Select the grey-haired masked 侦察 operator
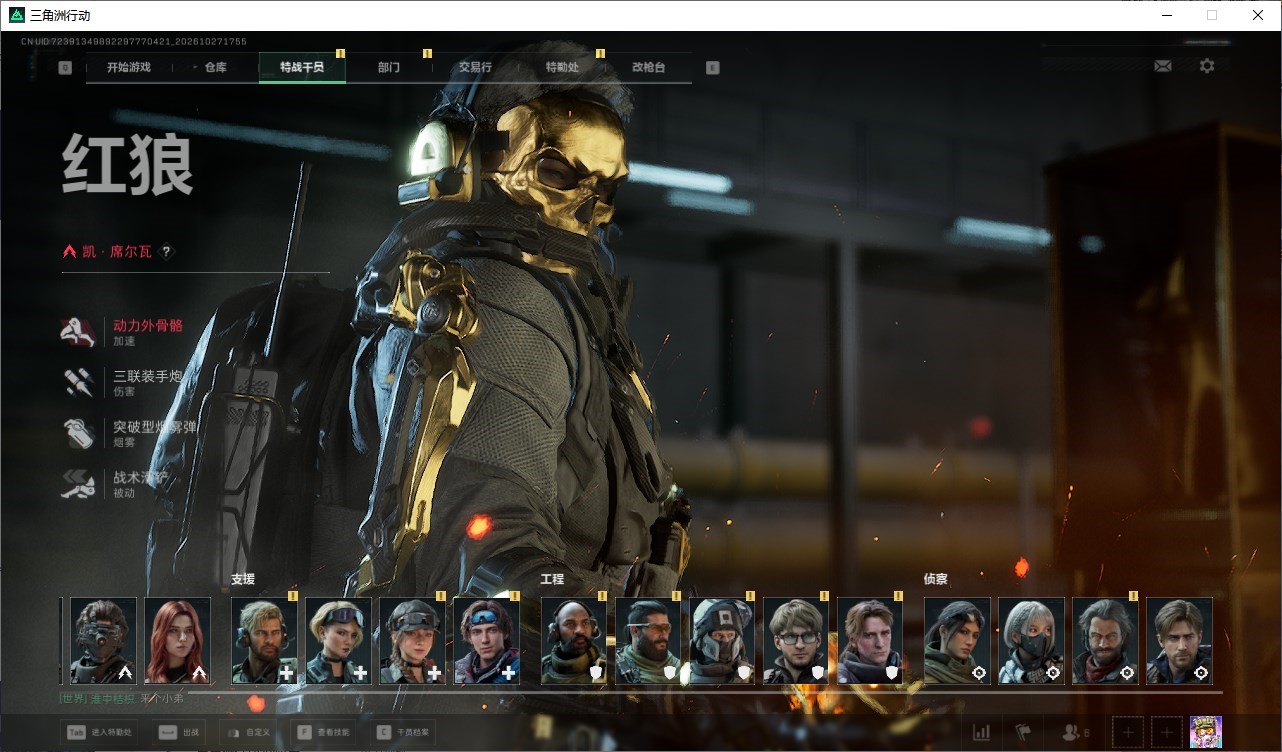Screen dimensions: 1282x752 point(1032,641)
